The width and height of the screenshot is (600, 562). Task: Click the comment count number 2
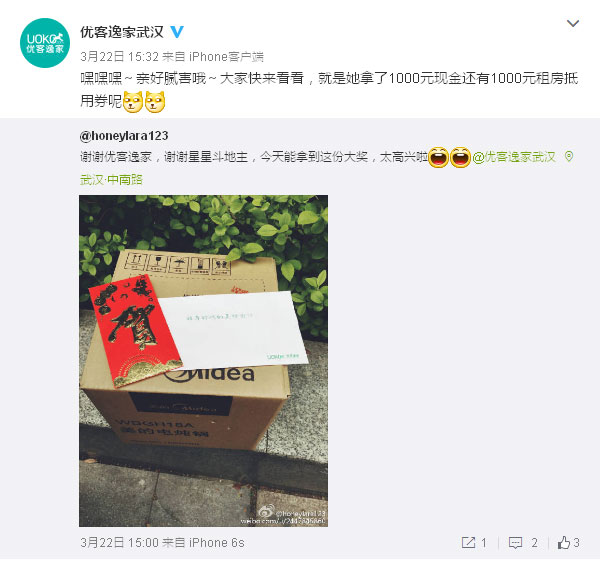pos(535,542)
